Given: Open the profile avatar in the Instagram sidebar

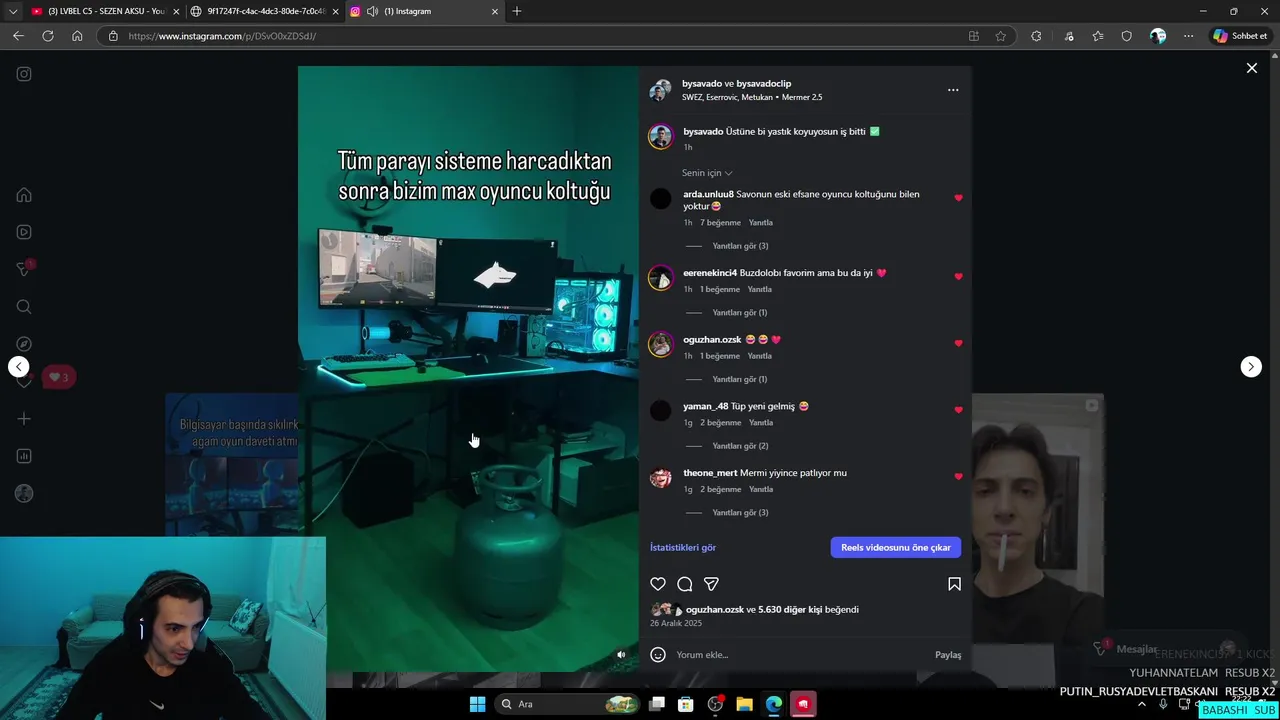Looking at the screenshot, I should (x=24, y=493).
